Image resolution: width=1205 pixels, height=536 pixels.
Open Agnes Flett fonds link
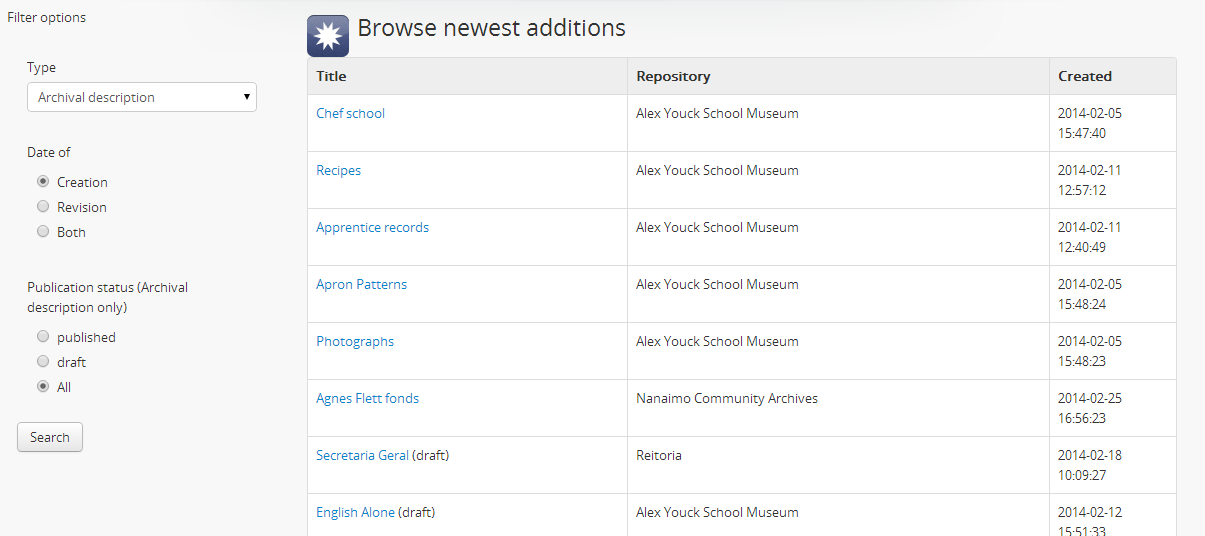point(367,398)
